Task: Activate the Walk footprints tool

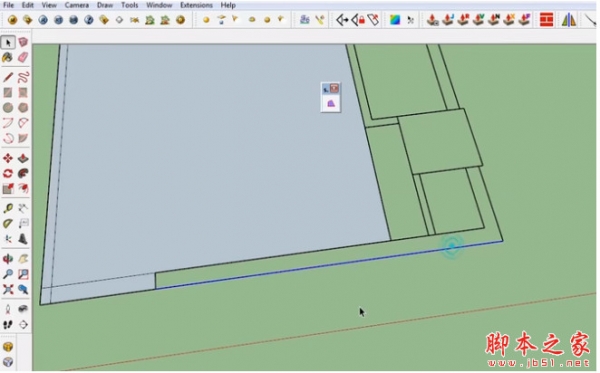Action: 8,324
